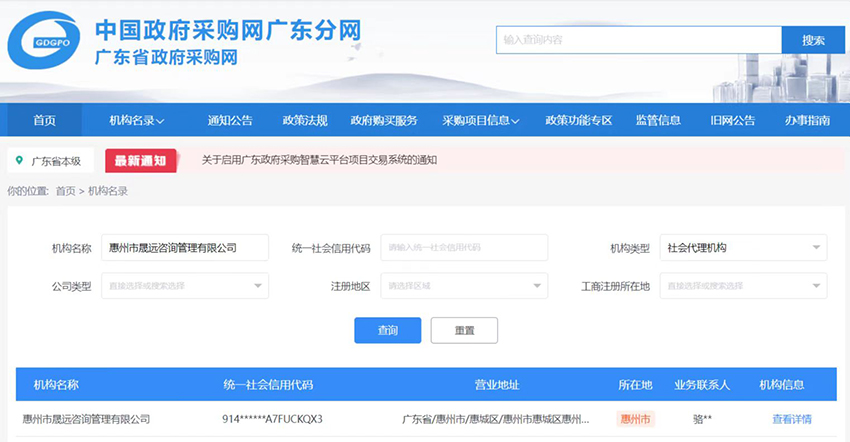Click the location pin icon beside 广东省本级

coord(19,160)
